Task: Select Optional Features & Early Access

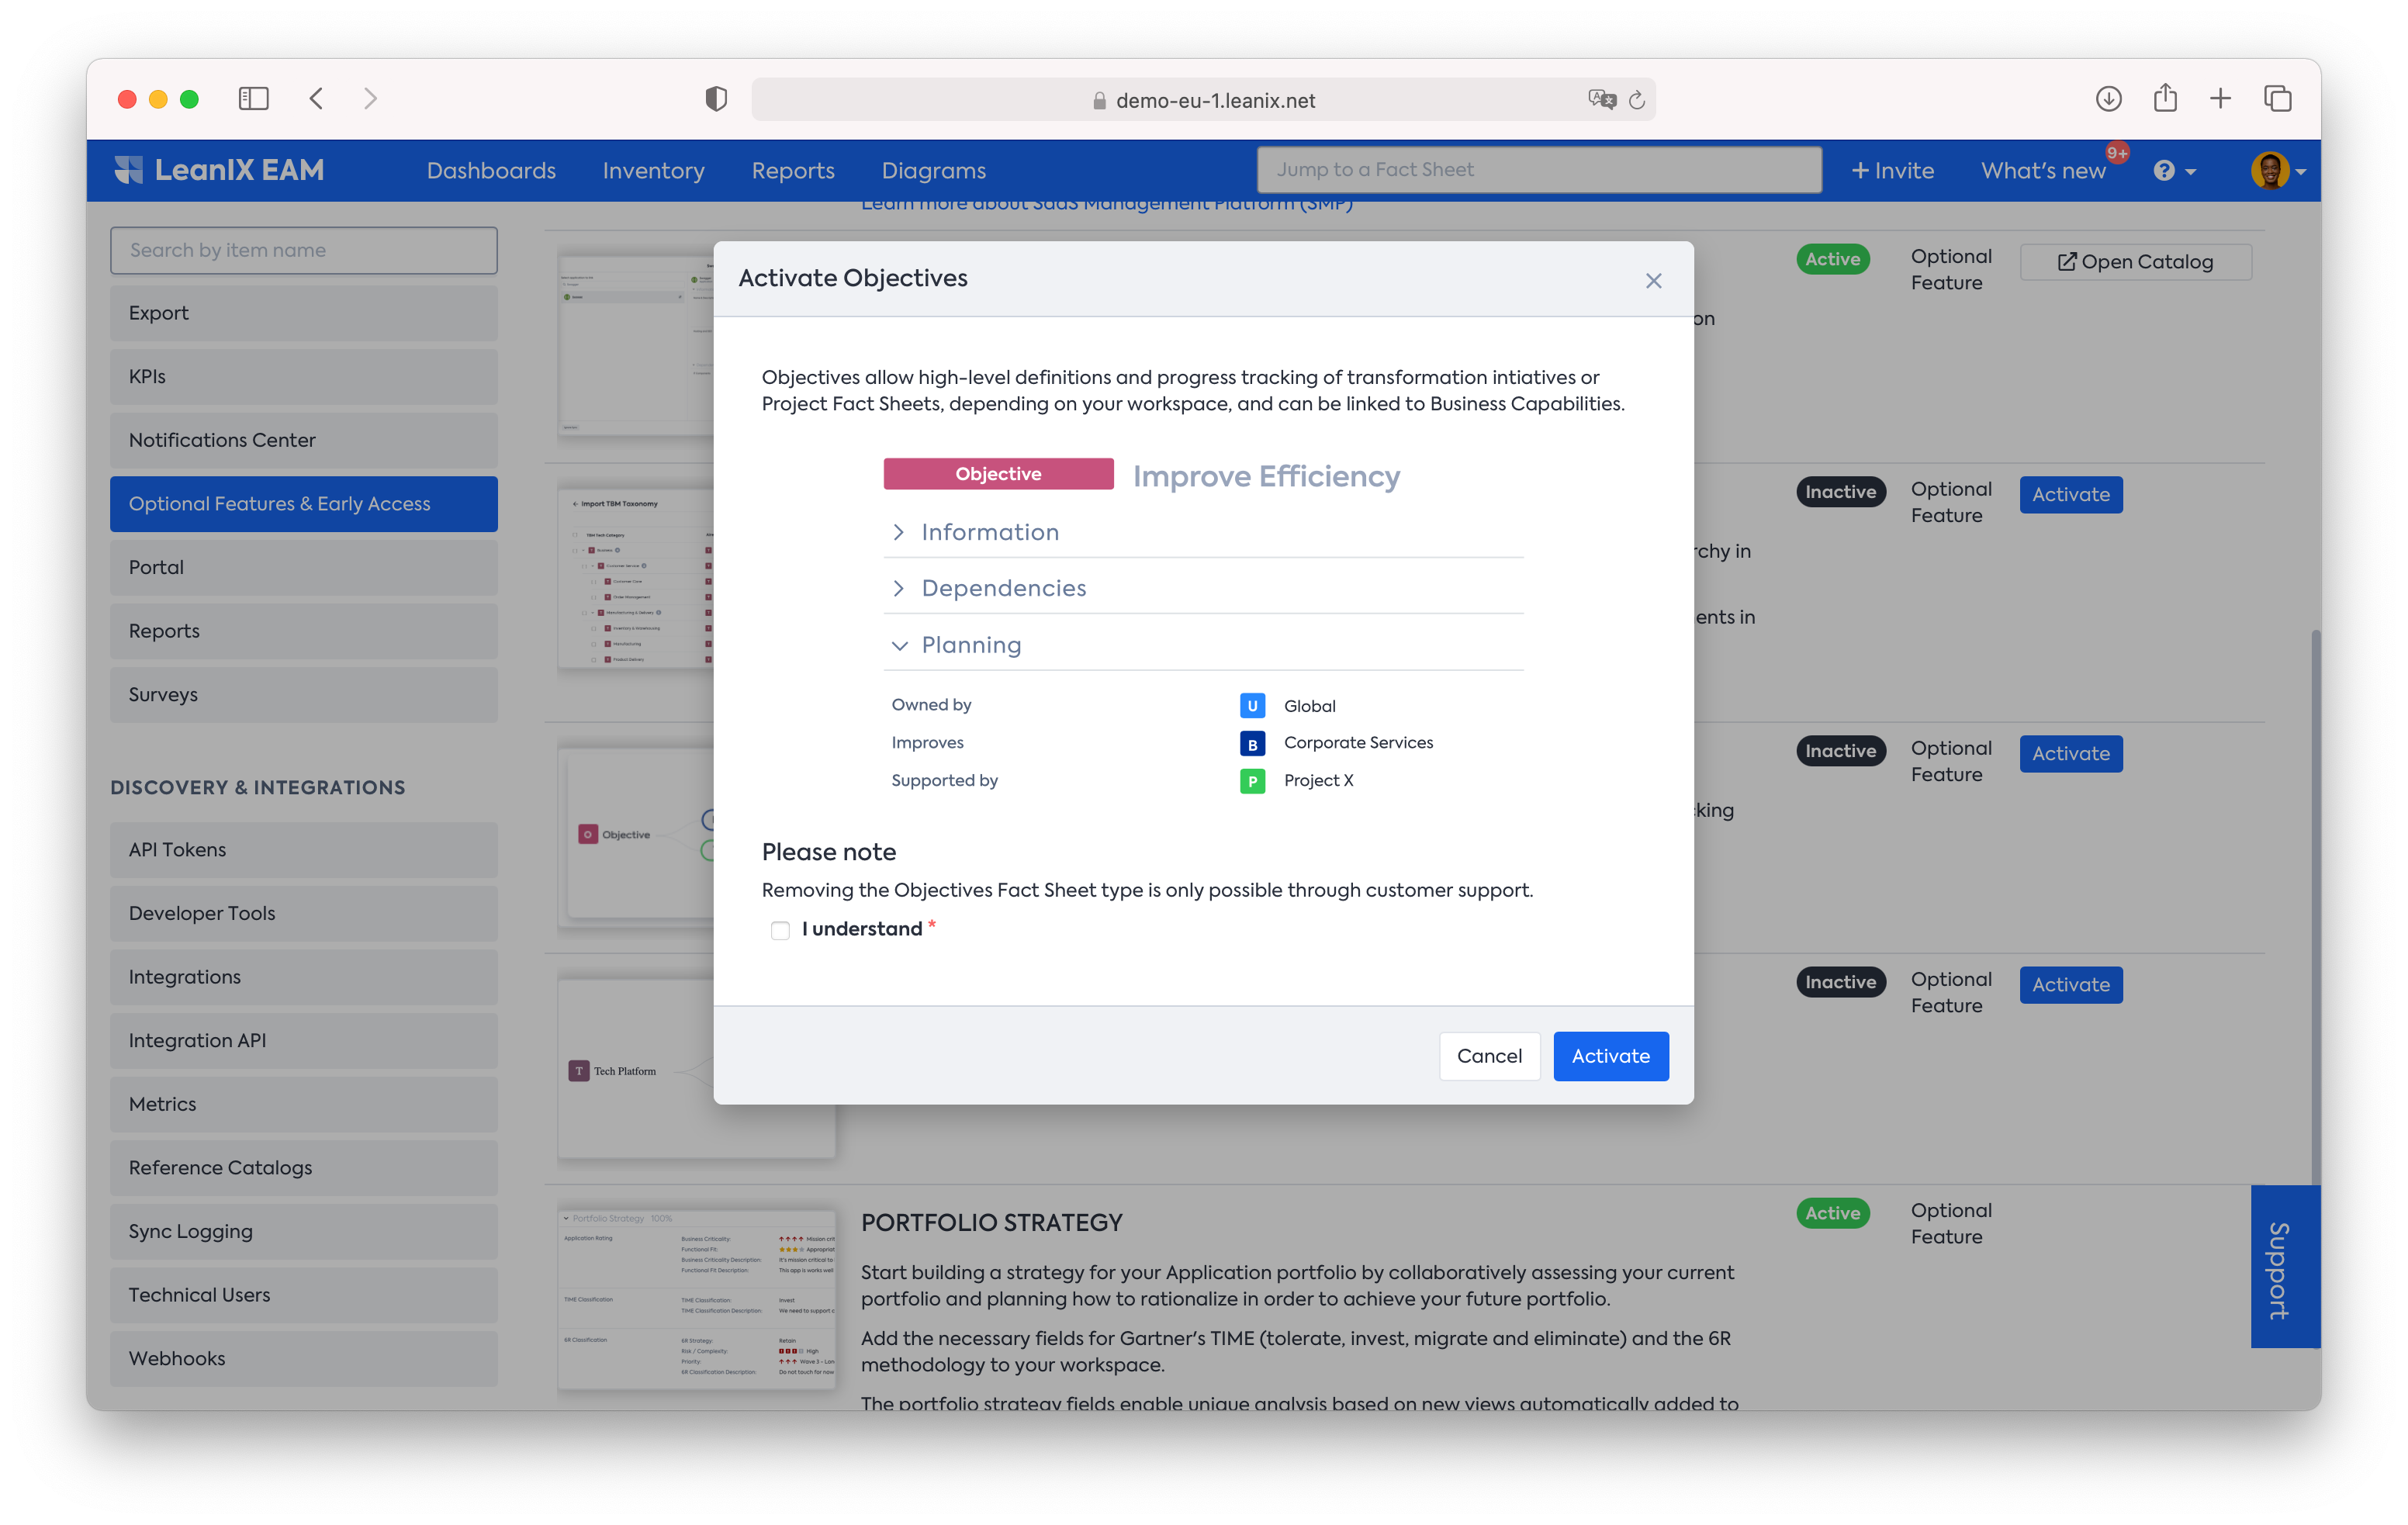Action: [x=303, y=503]
